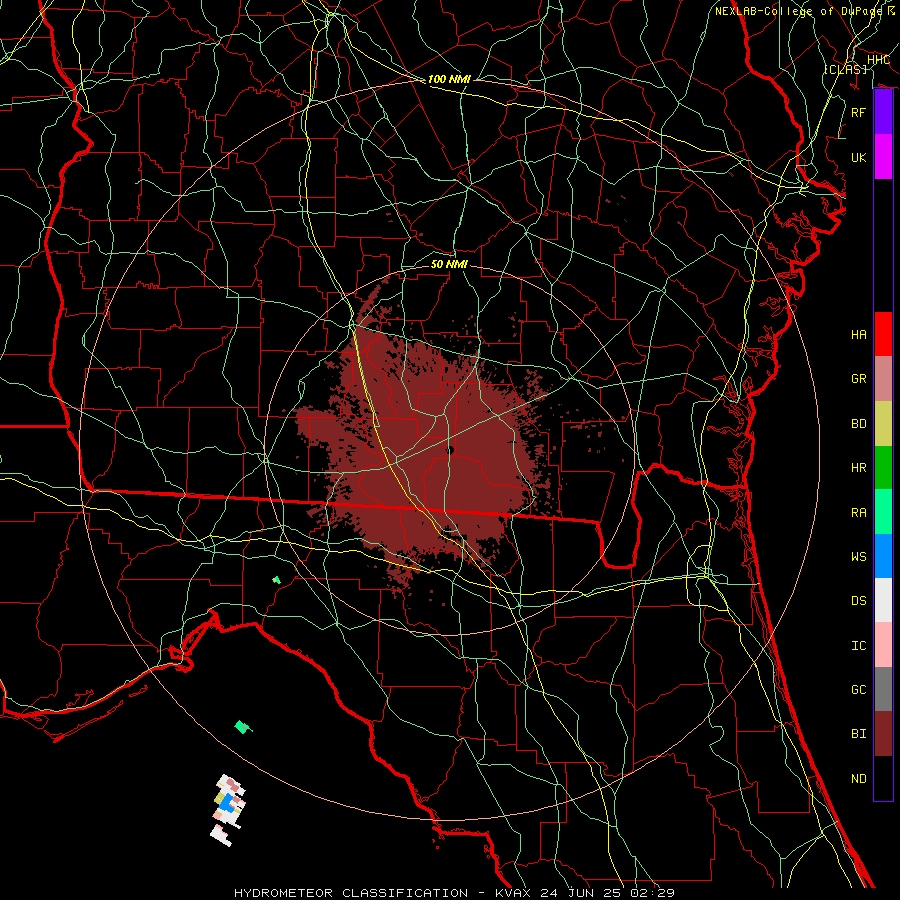
Task: Click the purple RF color swatch in legend
Action: tap(883, 112)
